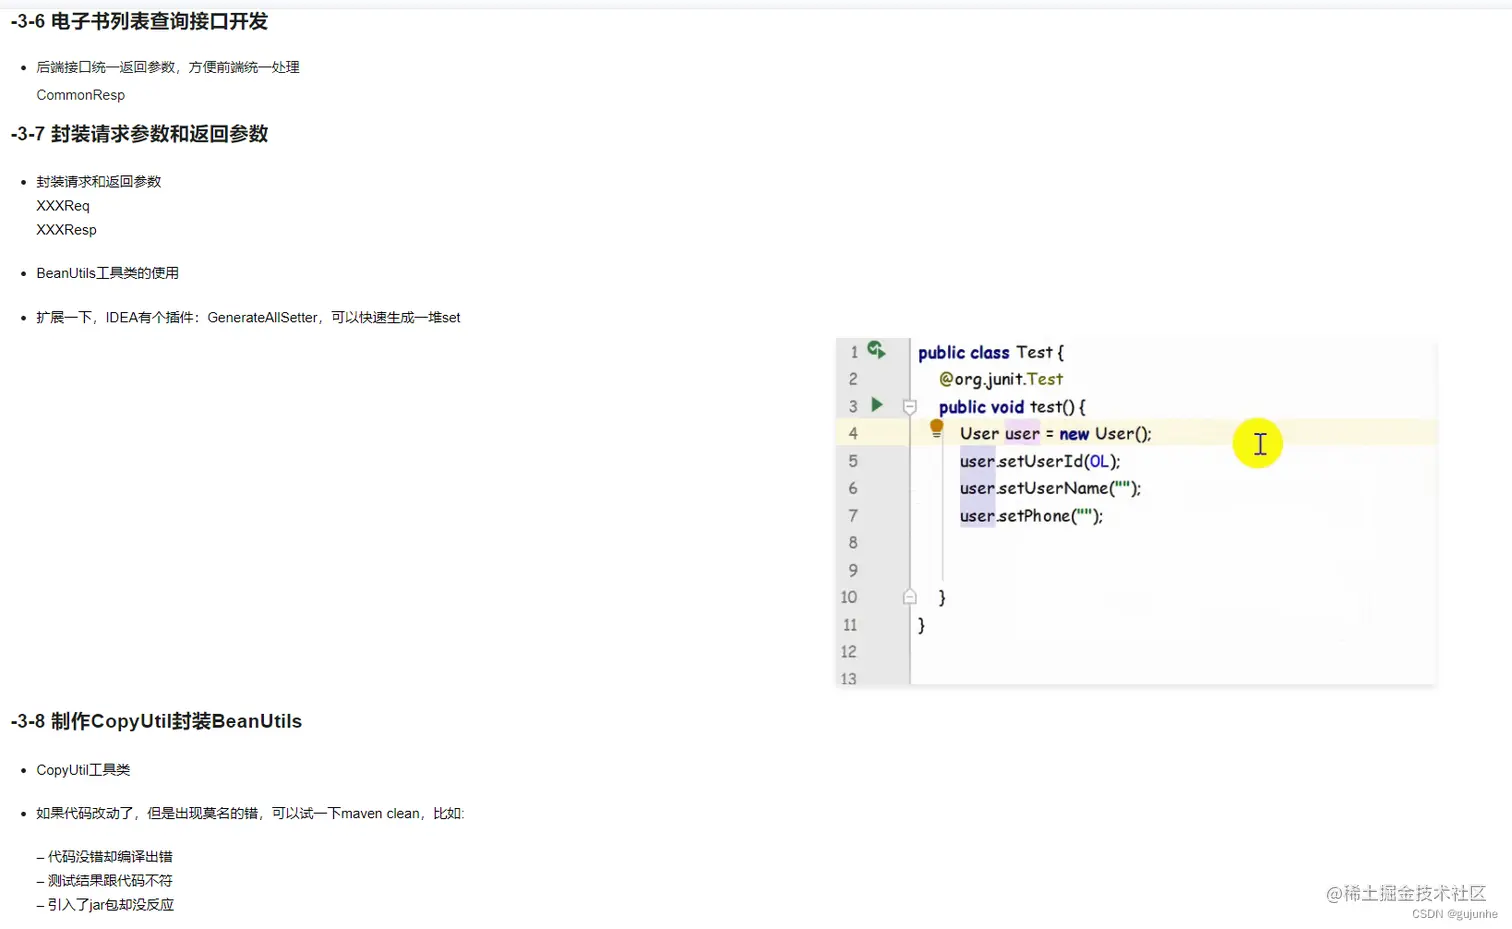
Task: Click the fold end marker at line 10
Action: [x=909, y=597]
